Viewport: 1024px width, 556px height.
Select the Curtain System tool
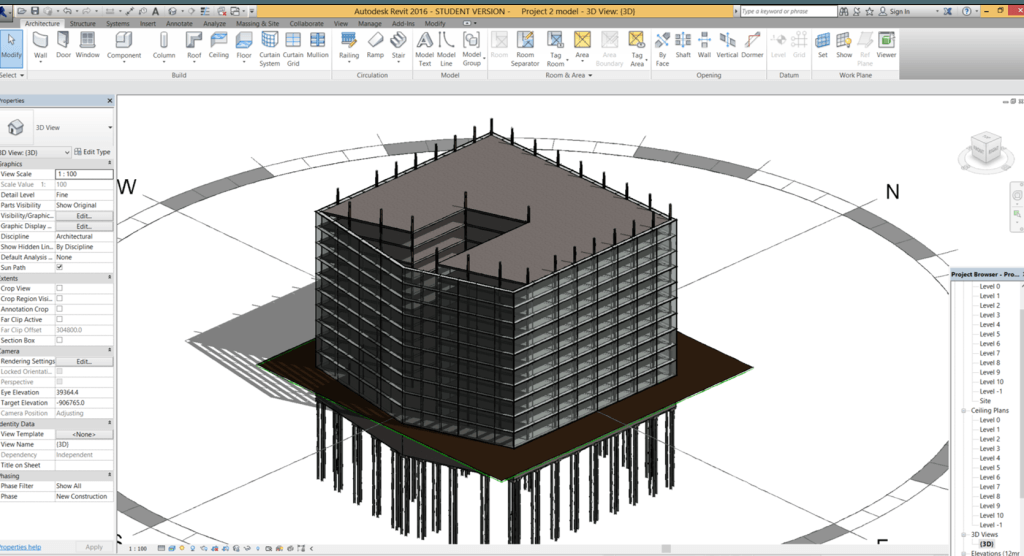[269, 49]
